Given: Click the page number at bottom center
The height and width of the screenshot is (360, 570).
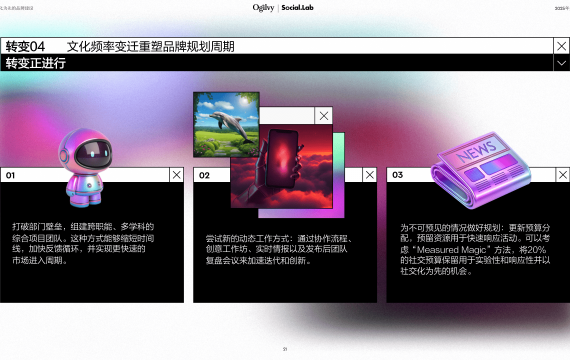Looking at the screenshot, I should click(x=285, y=349).
